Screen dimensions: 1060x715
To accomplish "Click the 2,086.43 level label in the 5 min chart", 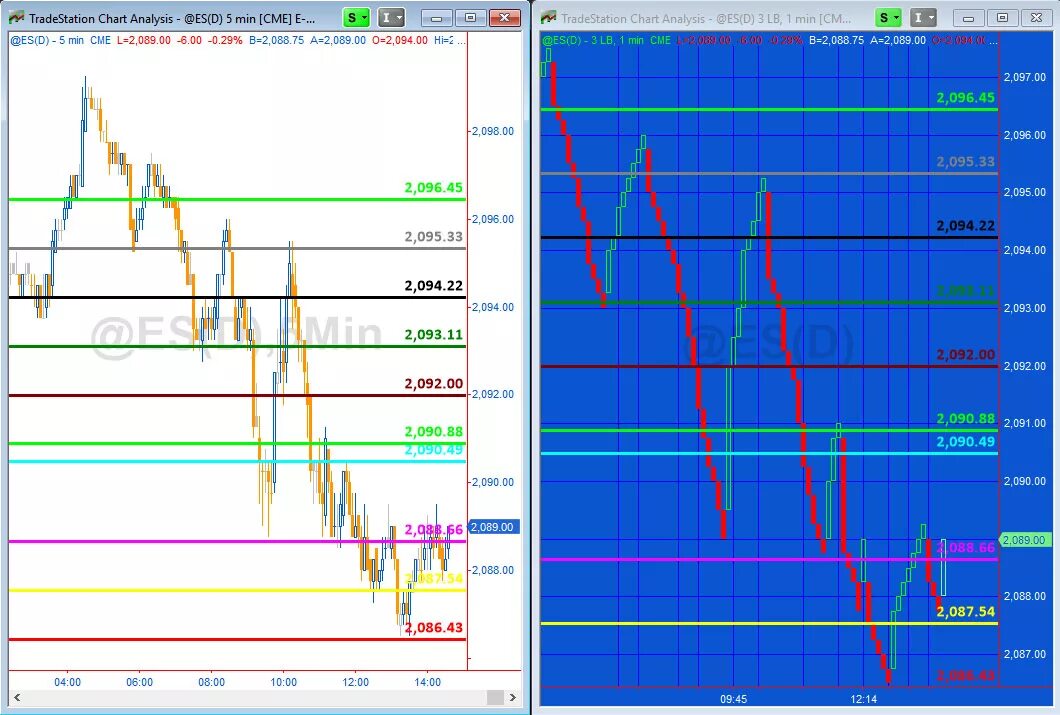I will point(433,628).
